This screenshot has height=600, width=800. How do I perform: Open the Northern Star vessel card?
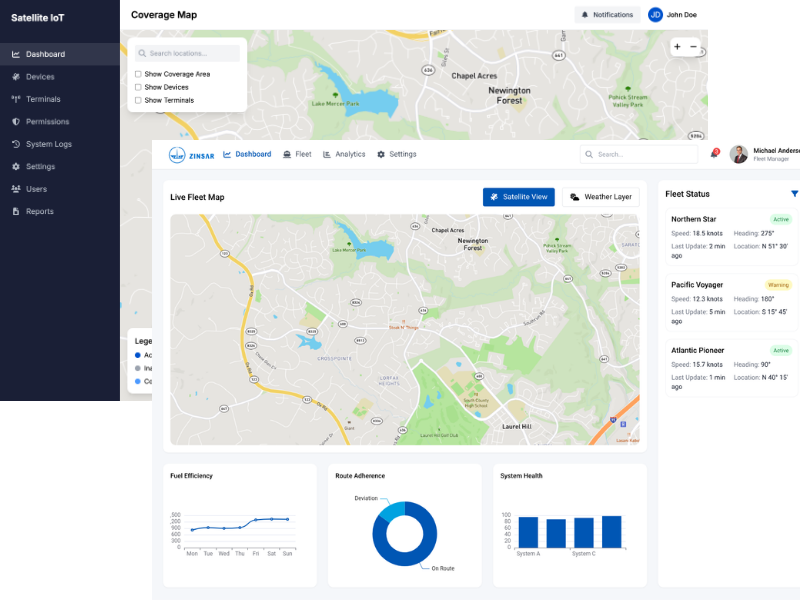[732, 237]
